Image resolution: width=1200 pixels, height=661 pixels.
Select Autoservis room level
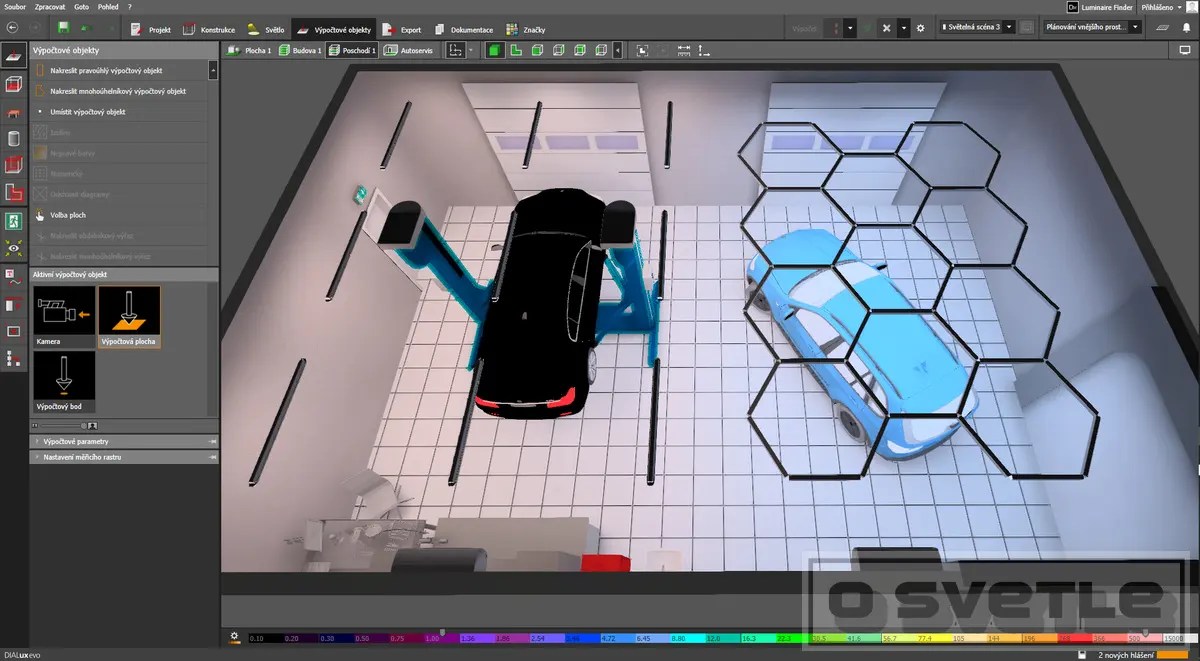(409, 50)
